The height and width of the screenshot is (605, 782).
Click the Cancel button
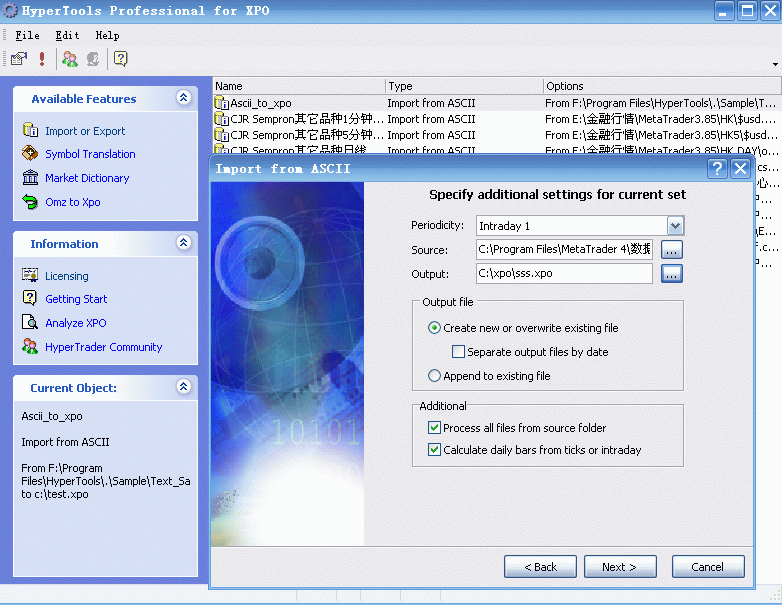(708, 567)
